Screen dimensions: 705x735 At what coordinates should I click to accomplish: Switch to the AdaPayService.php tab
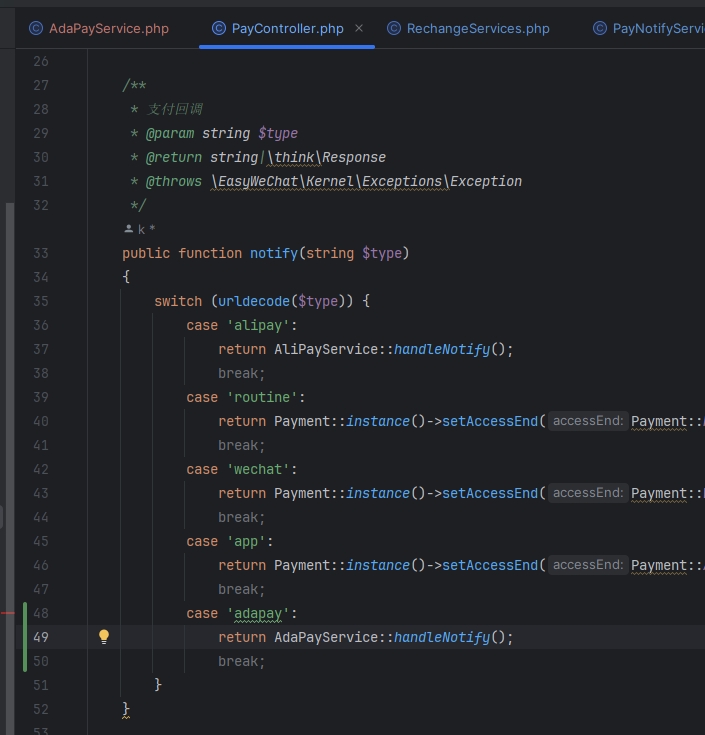(108, 29)
